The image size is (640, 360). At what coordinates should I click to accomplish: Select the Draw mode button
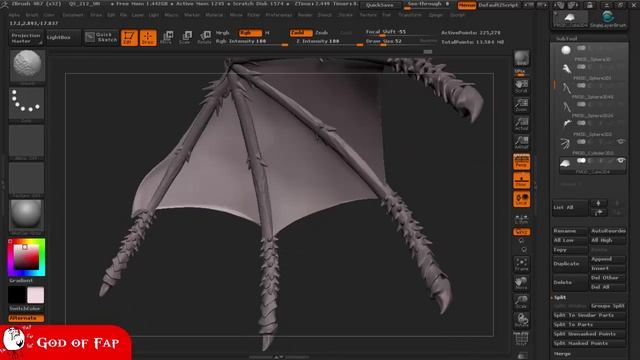(148, 38)
